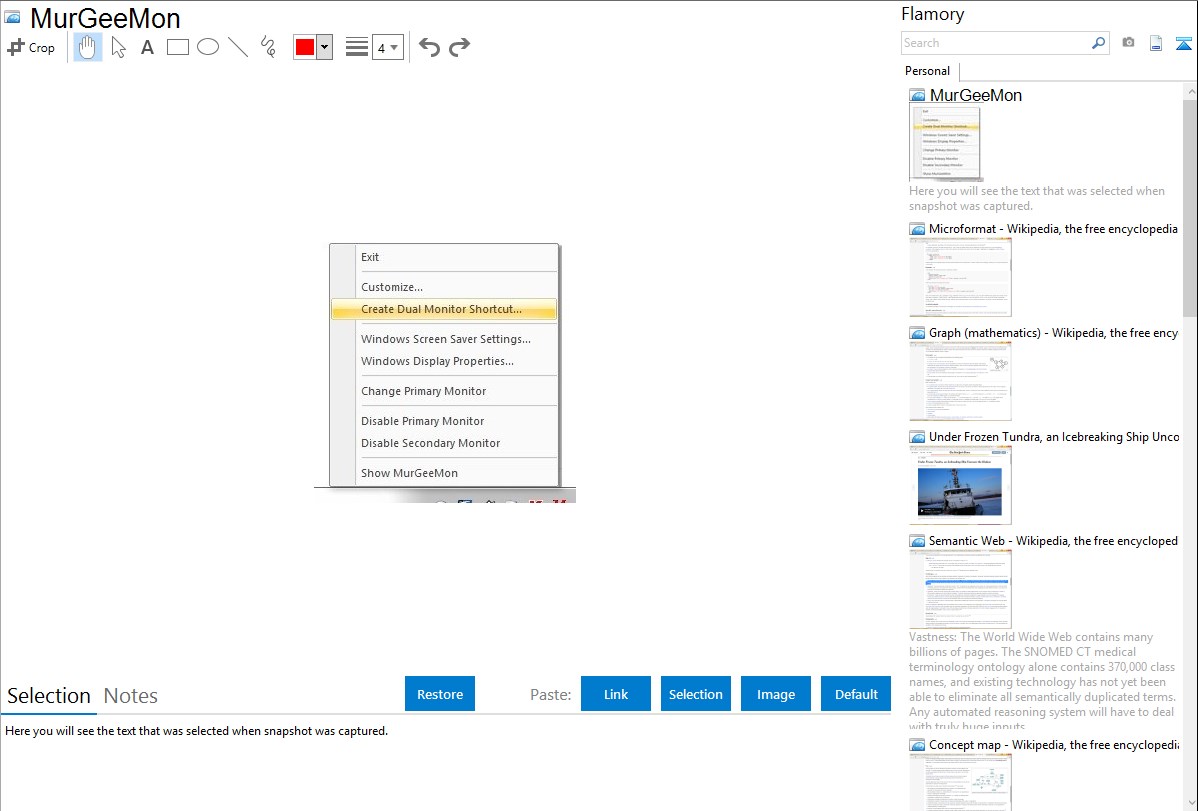The height and width of the screenshot is (811, 1198).
Task: Click inside the Flamory search field
Action: click(x=995, y=43)
